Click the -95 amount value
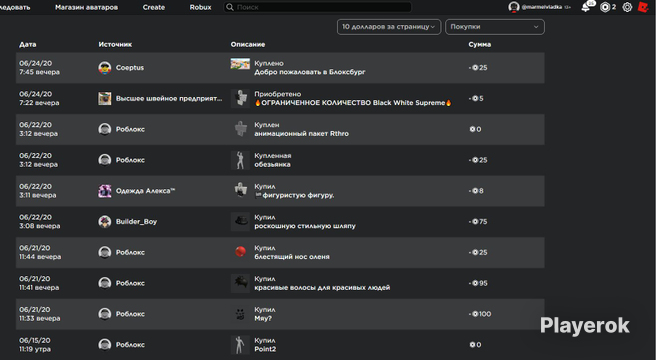This screenshot has height=360, width=656. 478,283
